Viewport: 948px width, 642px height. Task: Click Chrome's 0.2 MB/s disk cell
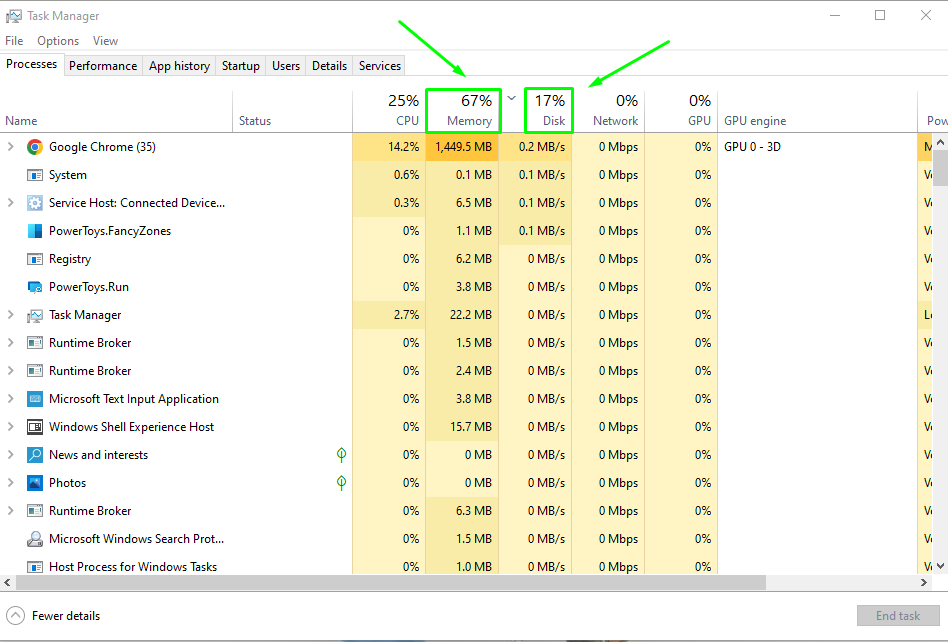(535, 147)
